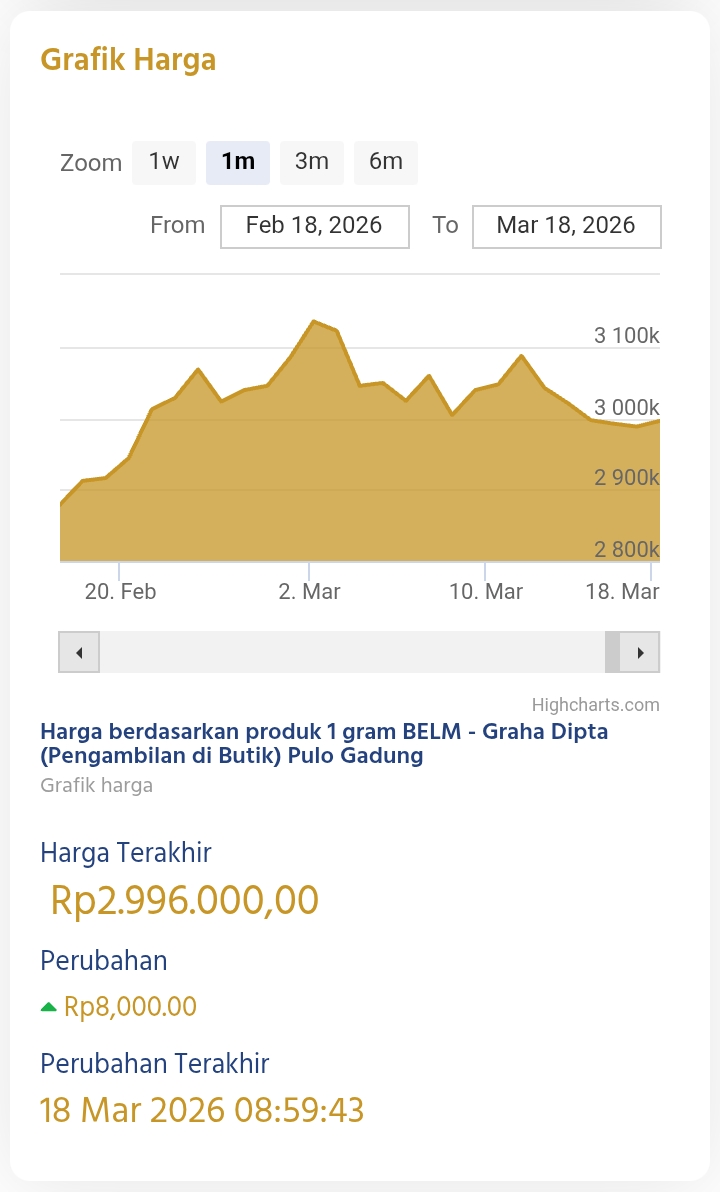
Task: Click the "3 100k" y-axis label
Action: 626,335
